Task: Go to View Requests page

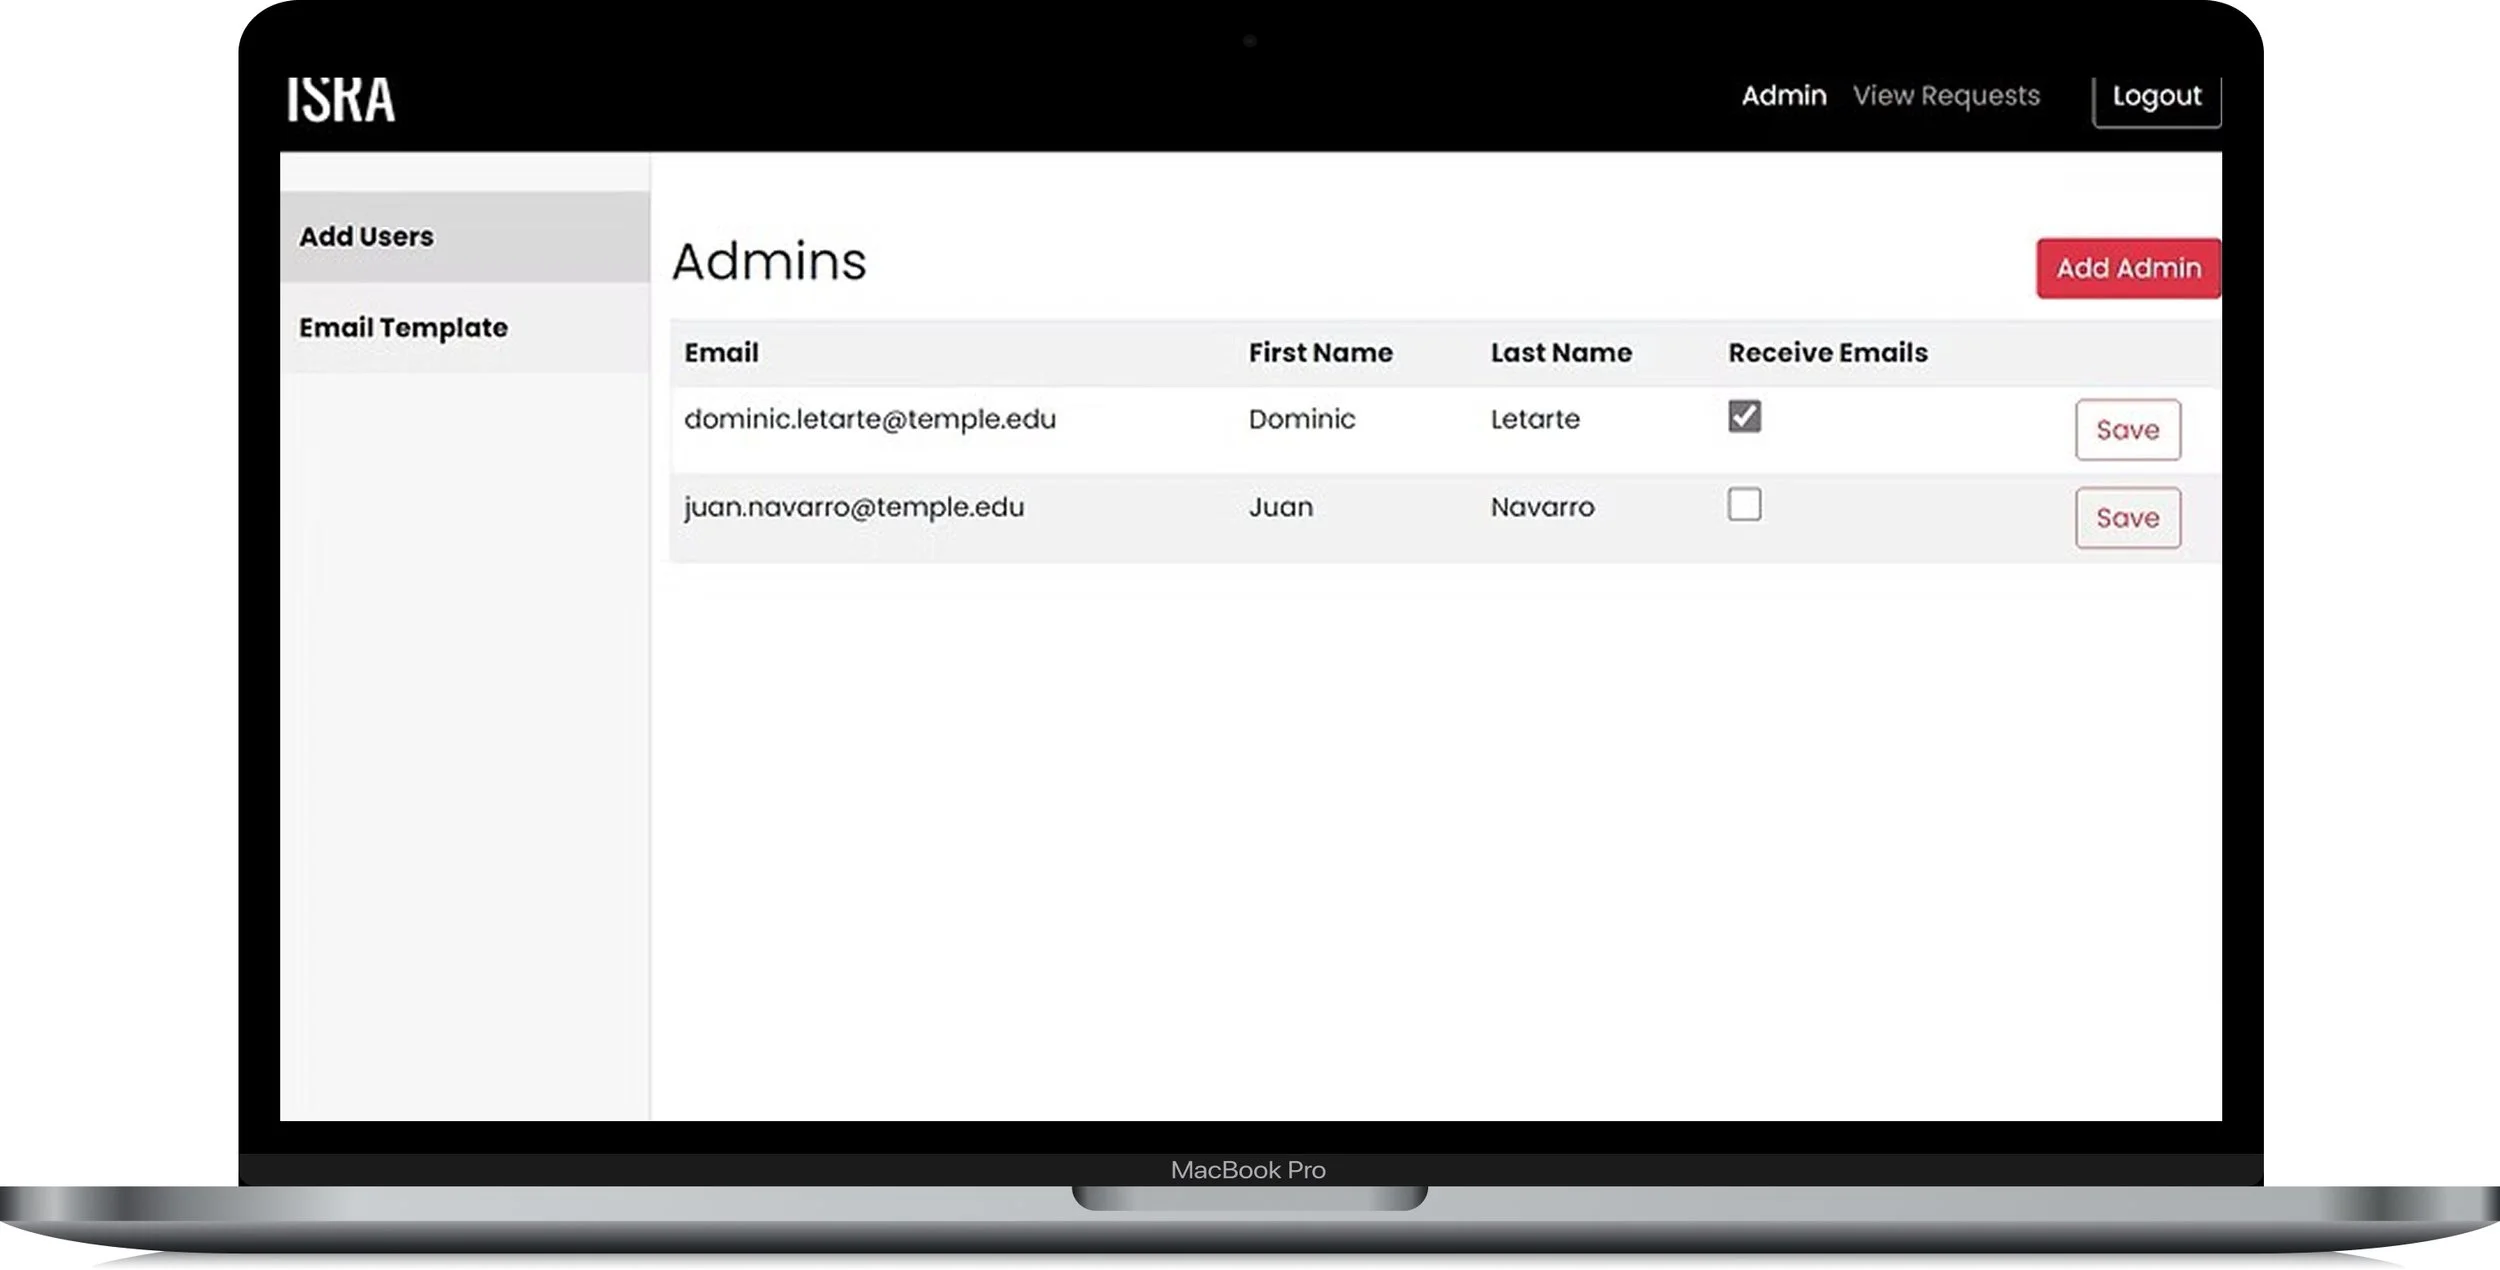Action: (1945, 96)
